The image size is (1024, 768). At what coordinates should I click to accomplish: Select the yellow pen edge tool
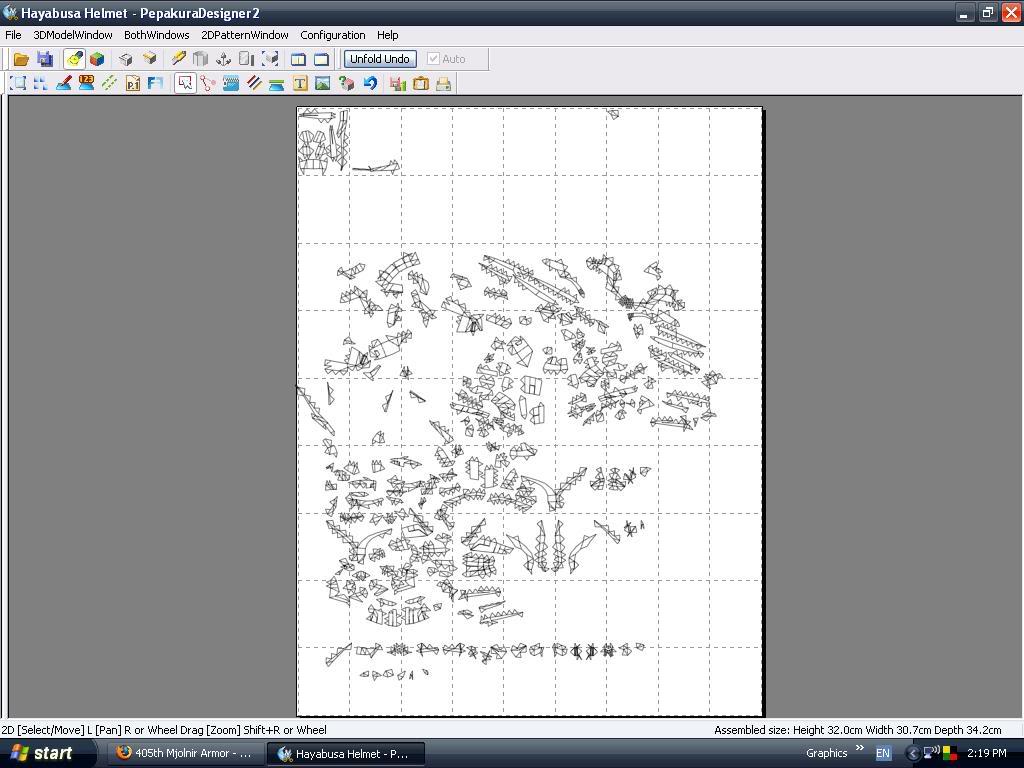click(178, 59)
